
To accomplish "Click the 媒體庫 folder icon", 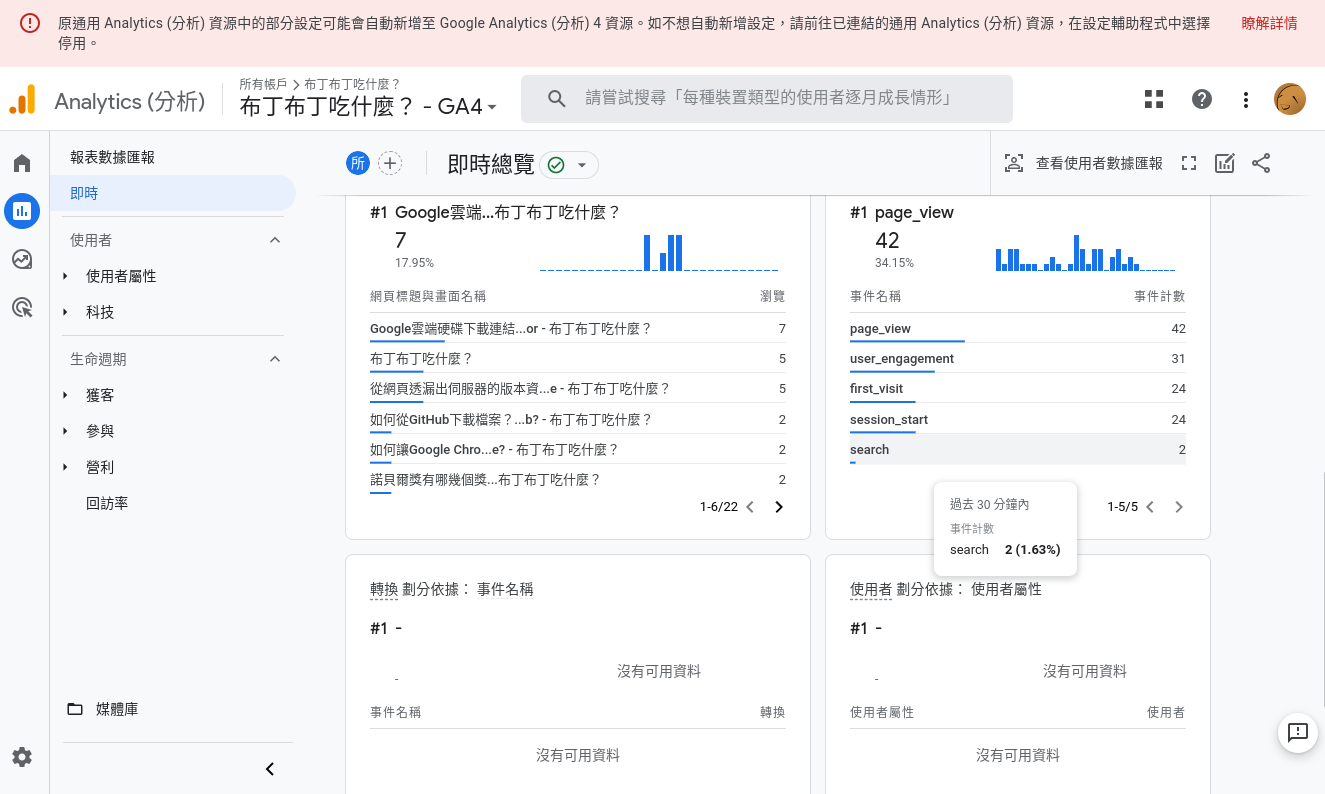I will pyautogui.click(x=75, y=709).
